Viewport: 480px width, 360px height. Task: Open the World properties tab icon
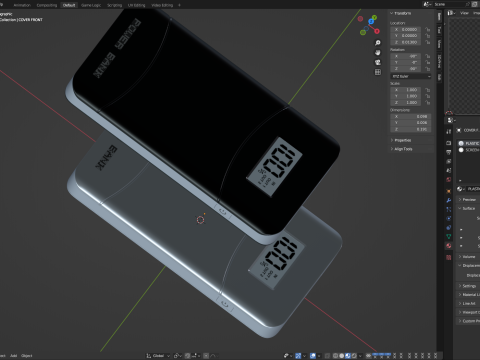click(x=449, y=180)
